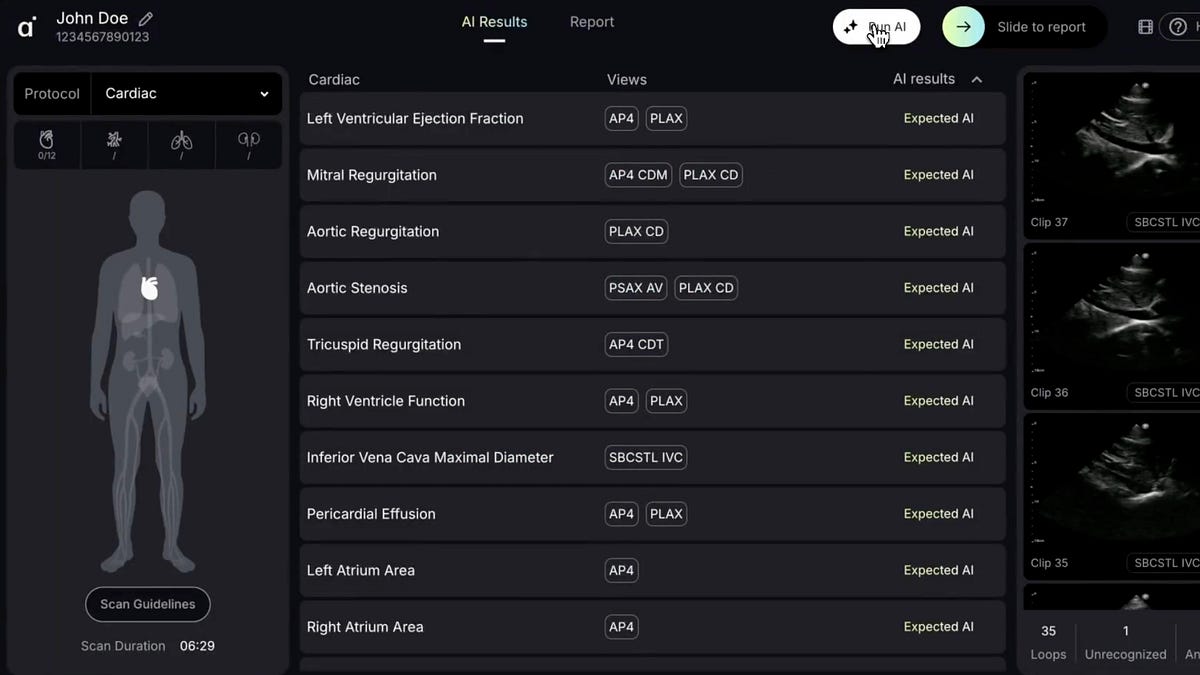
Task: Select the lungs organ icon
Action: [x=181, y=145]
